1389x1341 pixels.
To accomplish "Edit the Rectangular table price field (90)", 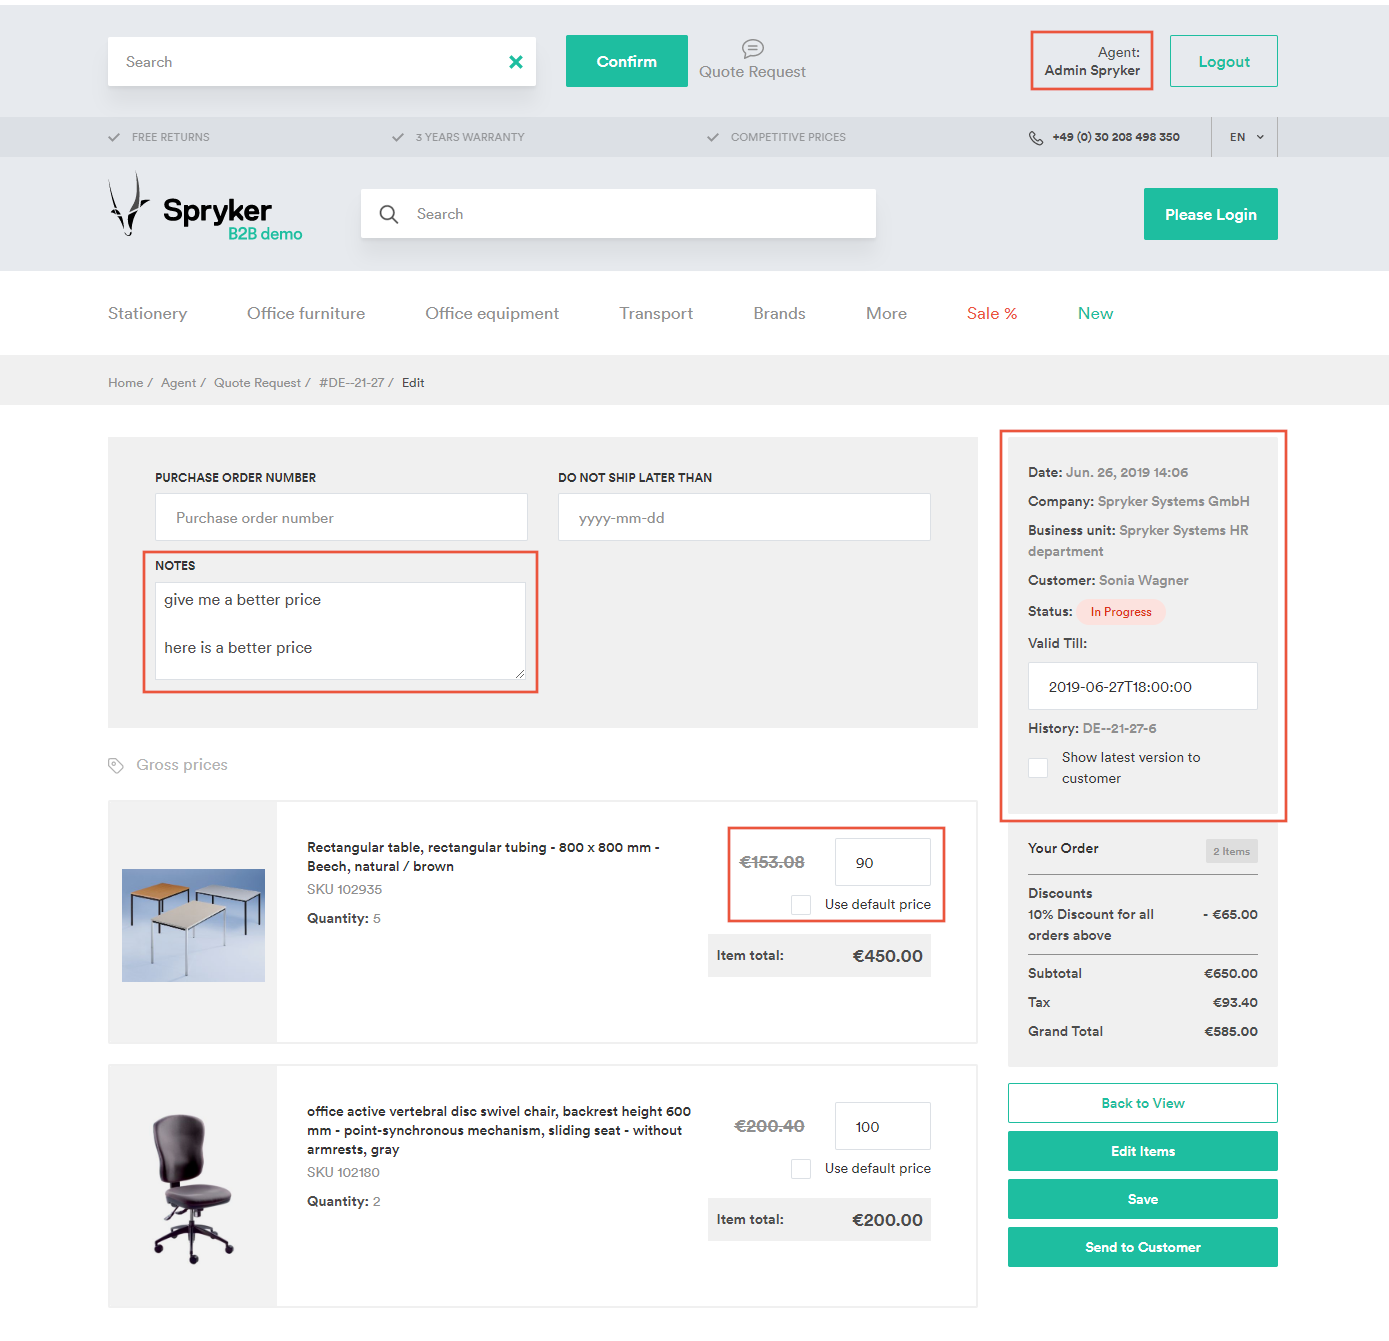I will (x=883, y=862).
